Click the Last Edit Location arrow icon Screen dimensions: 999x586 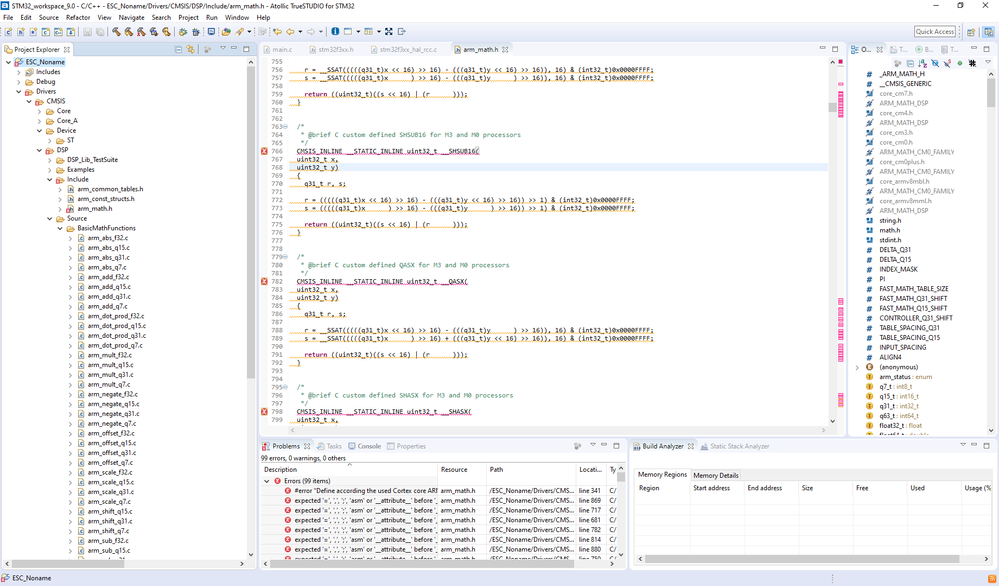click(277, 31)
